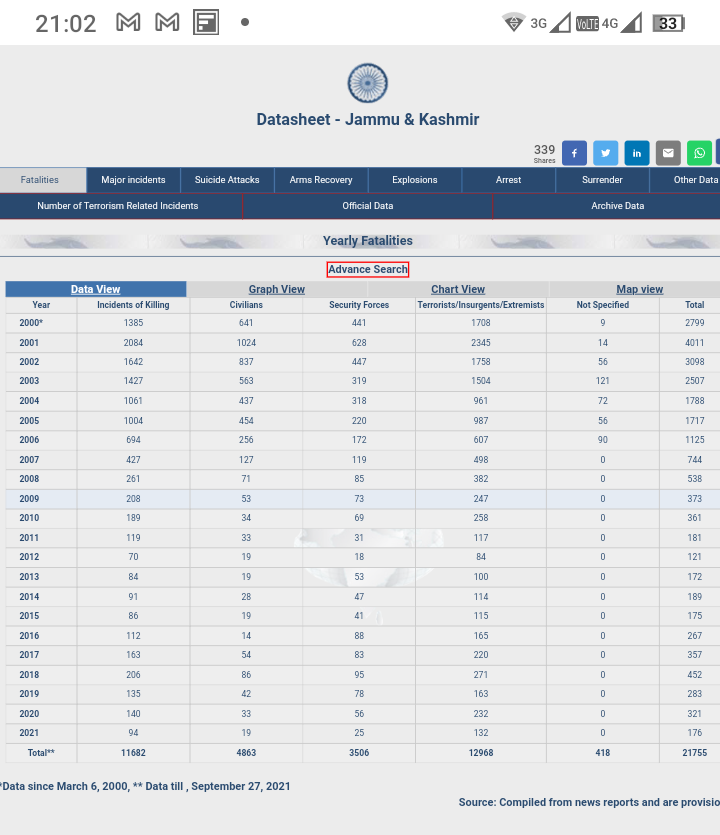Viewport: 720px width, 835px height.
Task: Switch to Graph View
Action: 277,289
